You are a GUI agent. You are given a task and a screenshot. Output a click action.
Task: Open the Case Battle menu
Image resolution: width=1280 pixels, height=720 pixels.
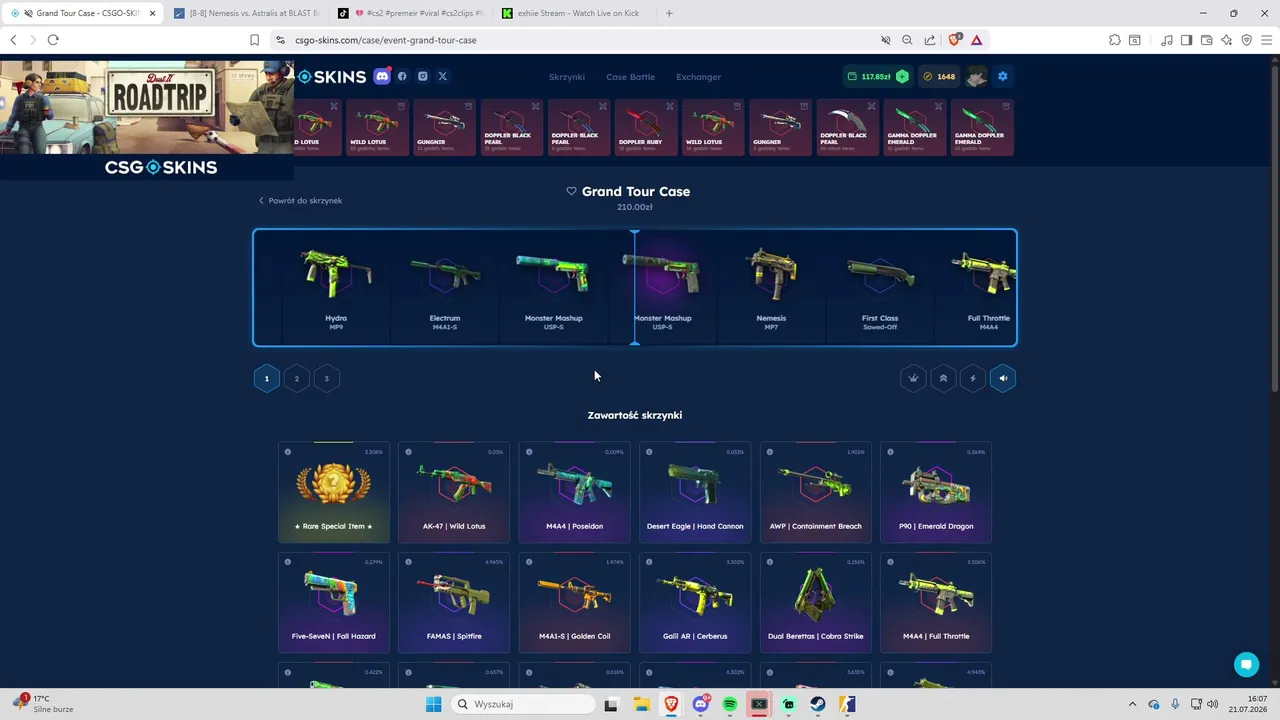(x=630, y=77)
